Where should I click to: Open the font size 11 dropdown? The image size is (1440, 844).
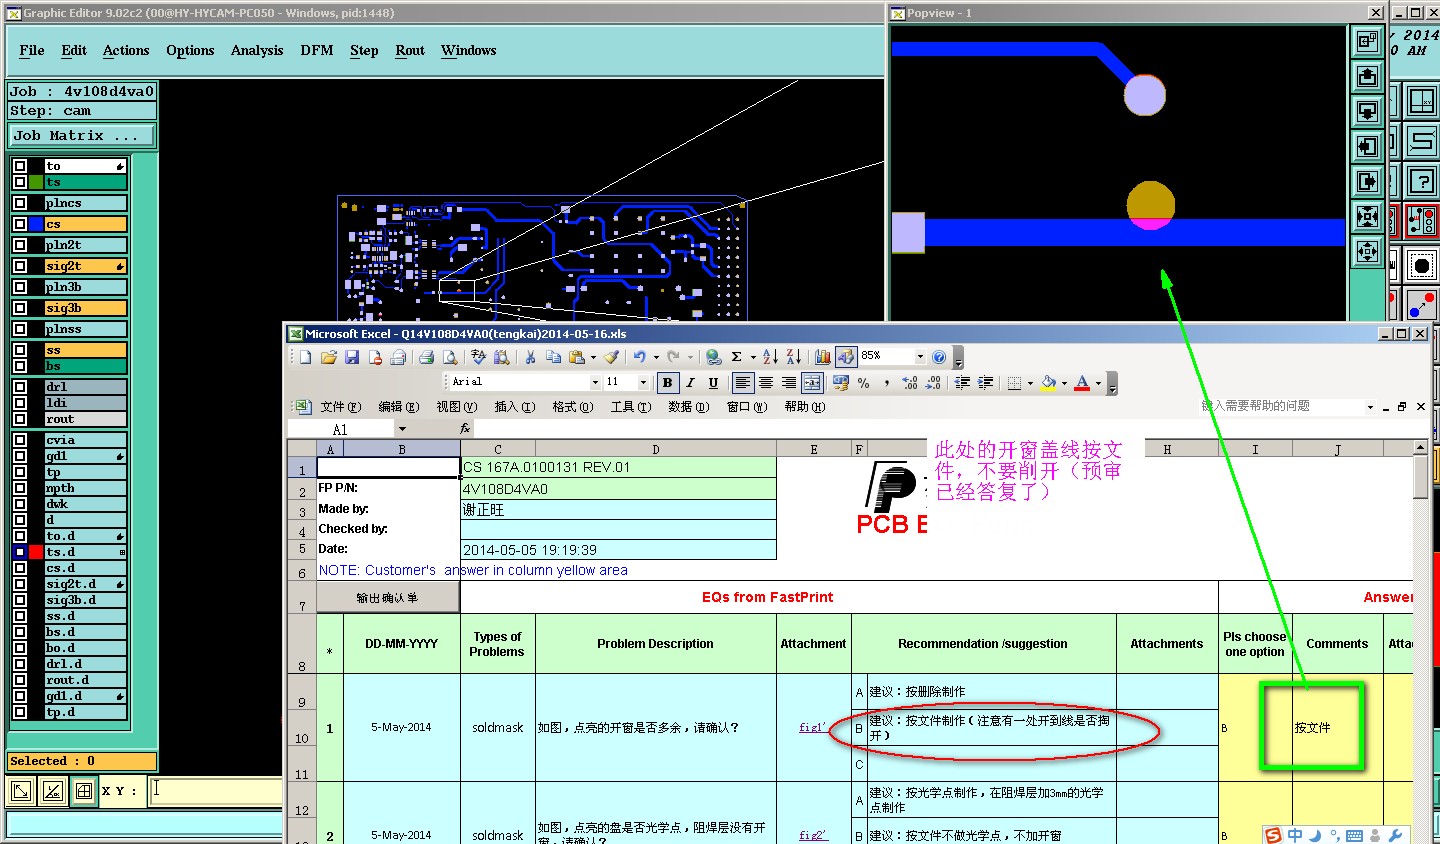[643, 382]
